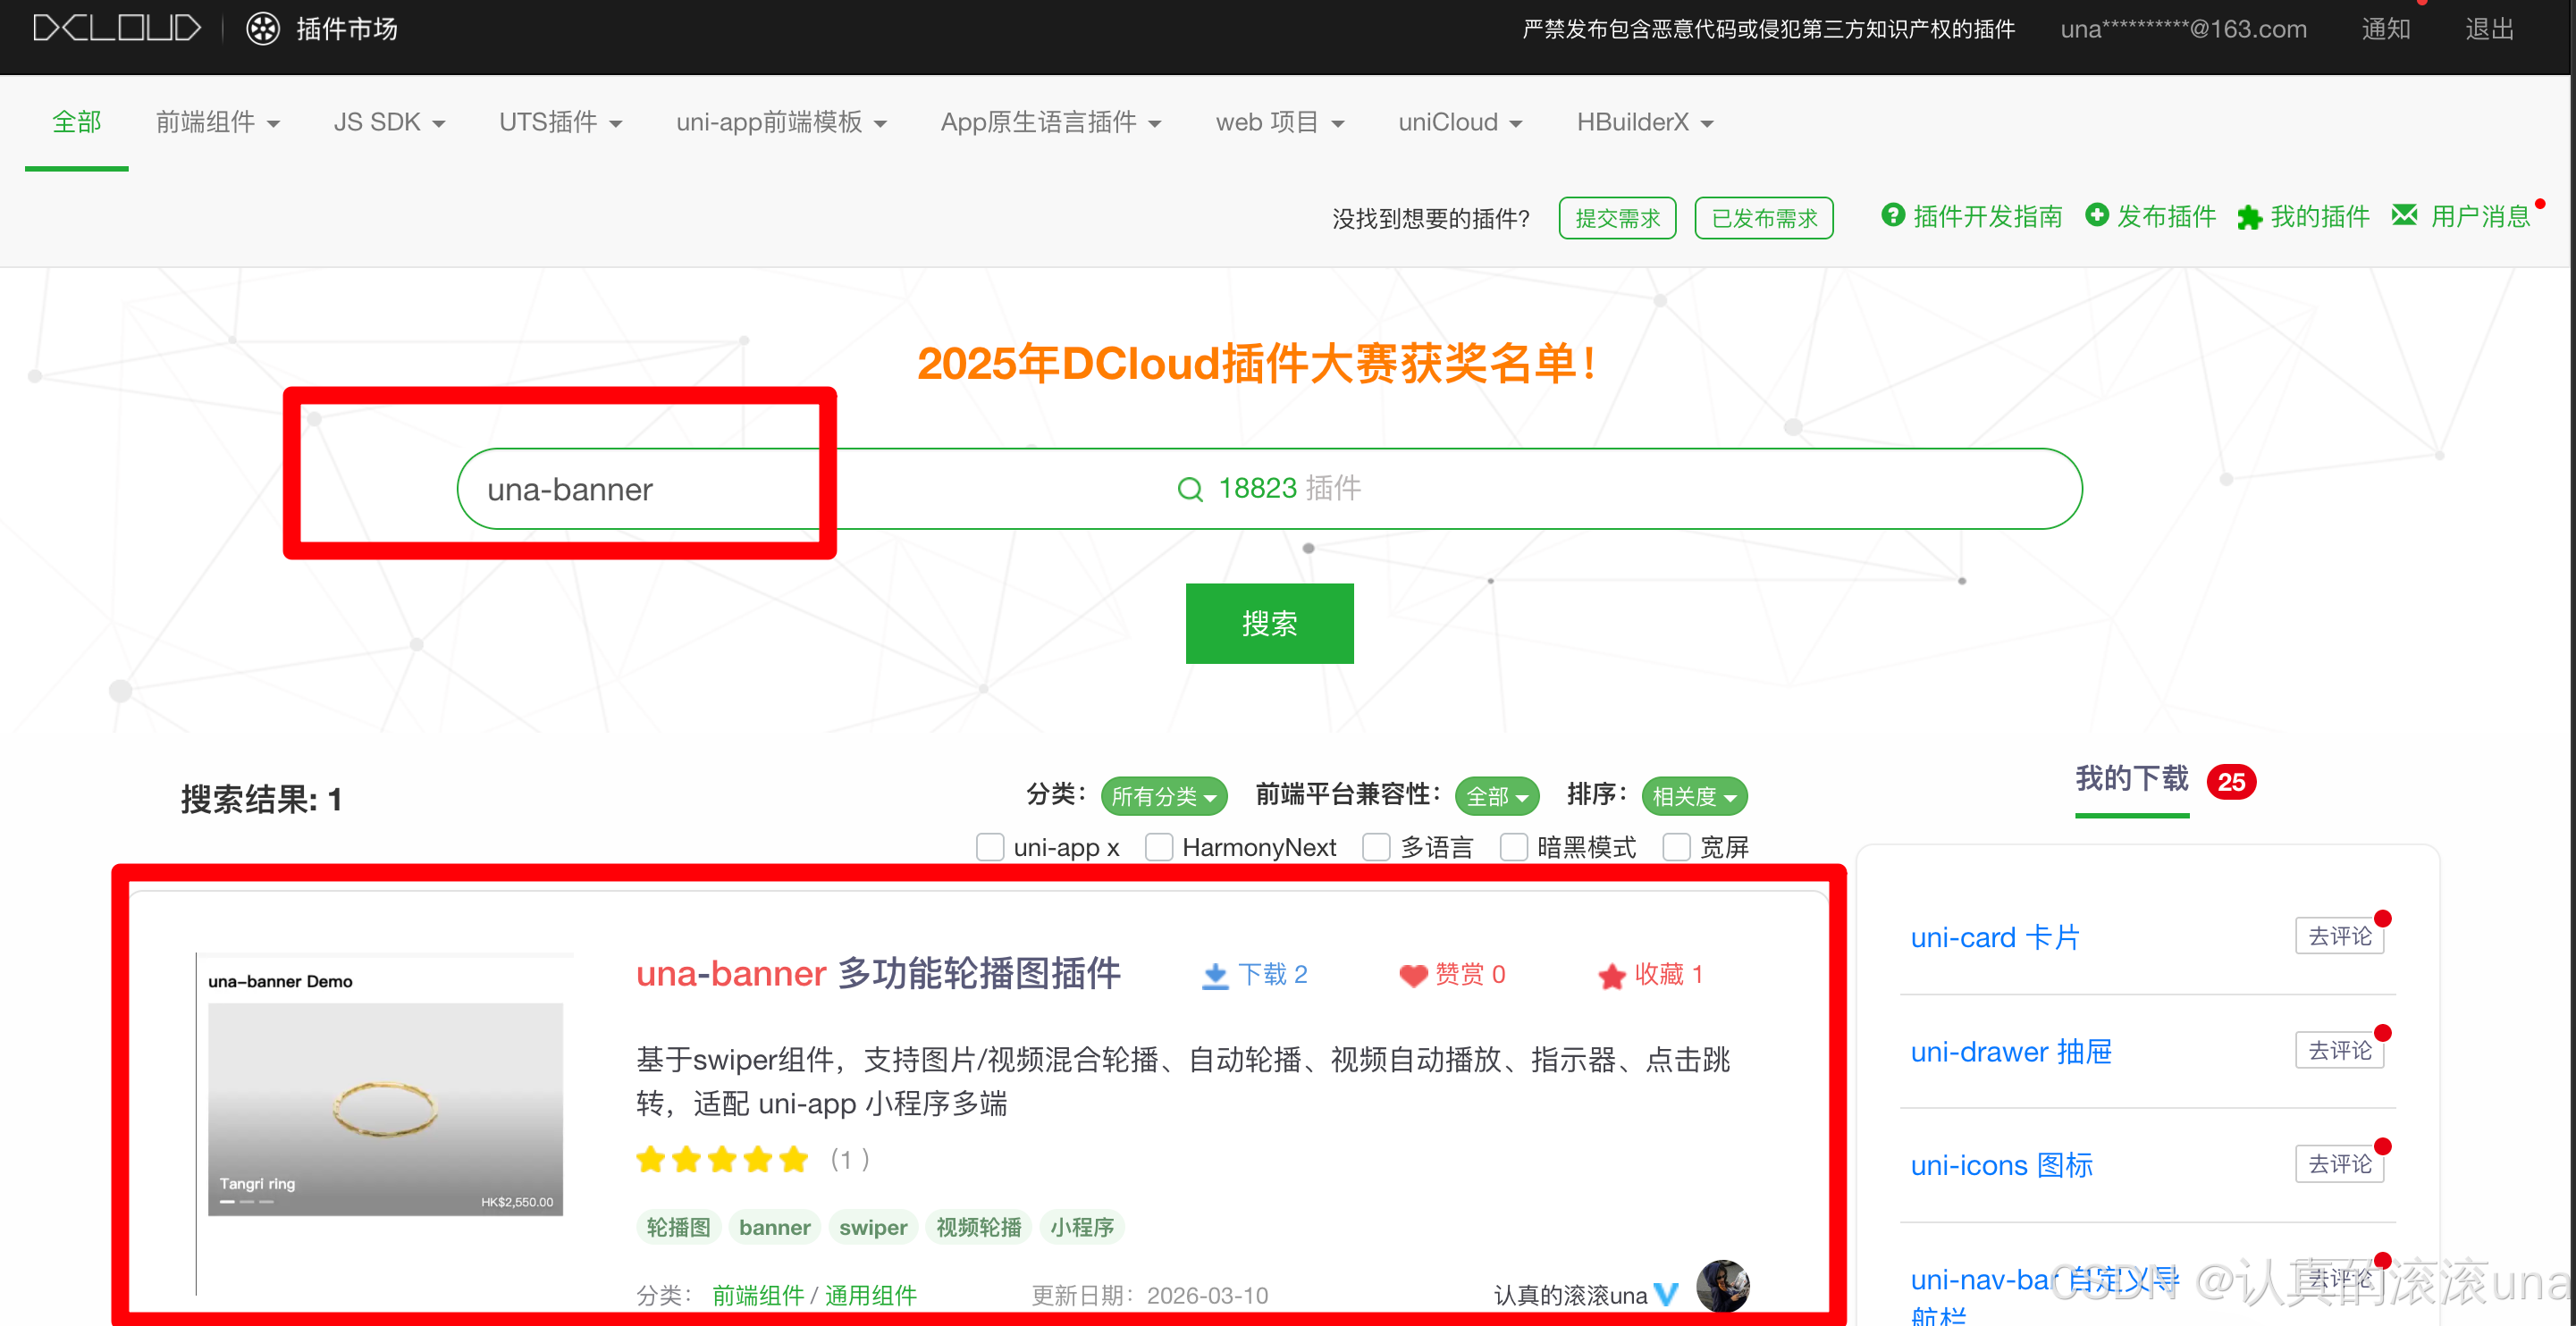
Task: Open the 全部 platform compatibility dropdown
Action: (x=1496, y=796)
